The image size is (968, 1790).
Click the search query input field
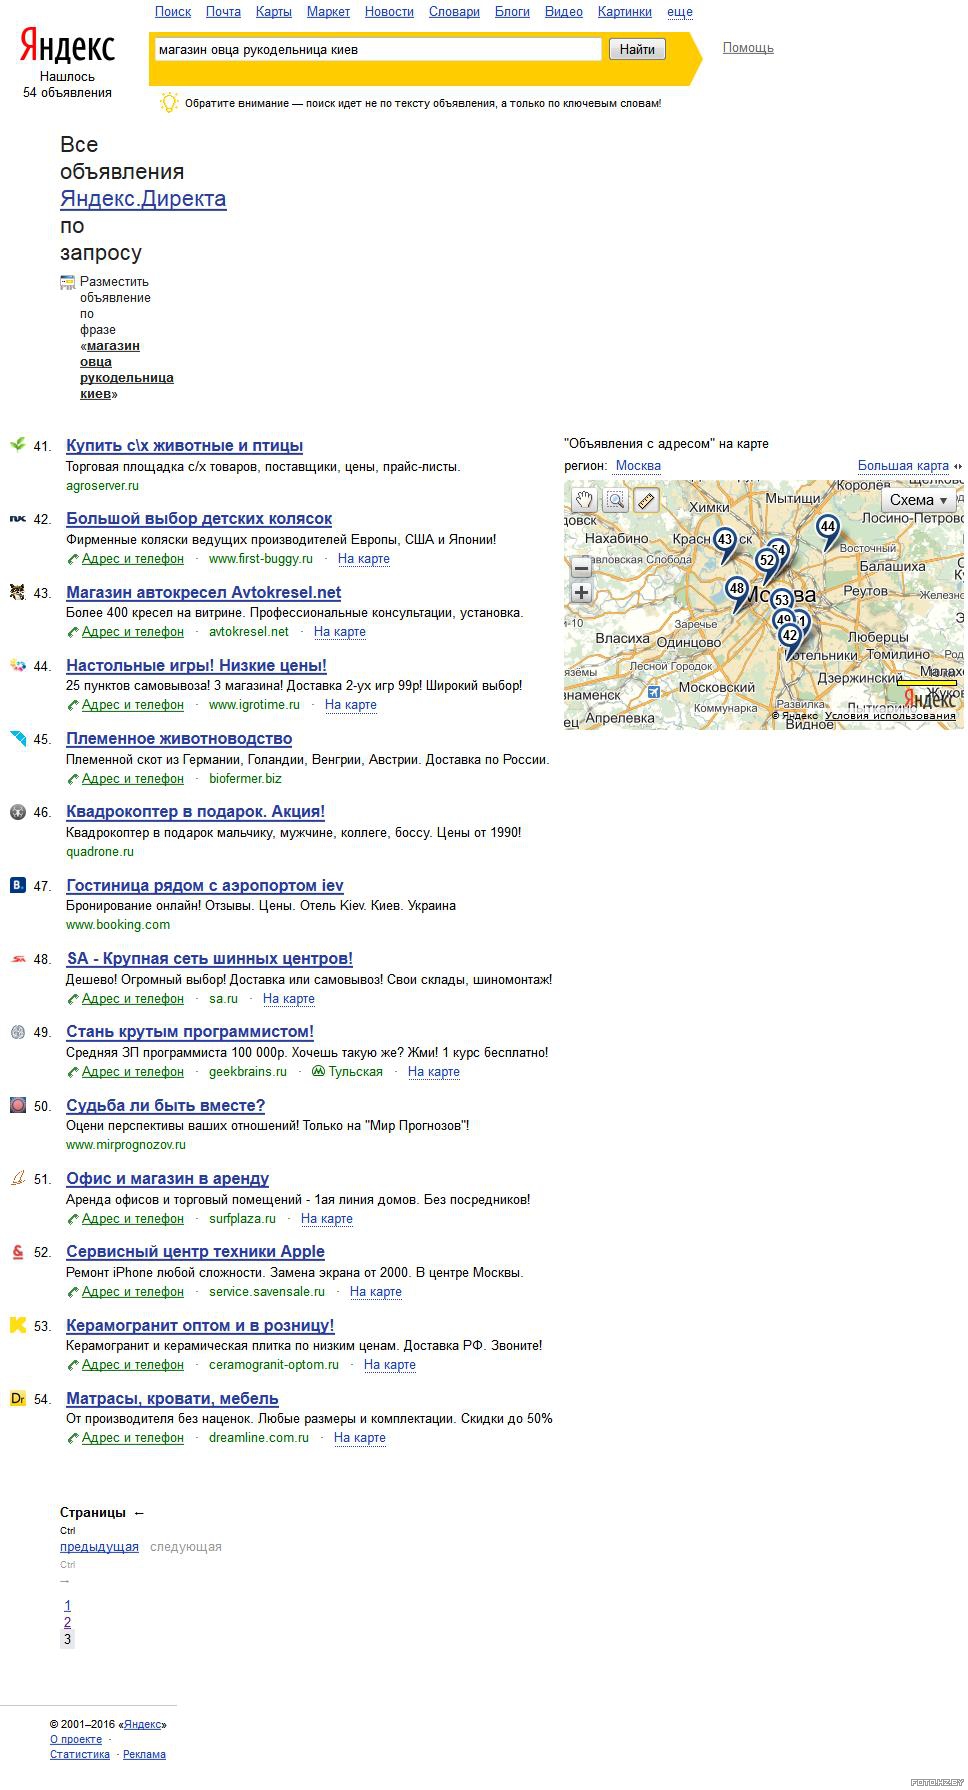pyautogui.click(x=378, y=49)
